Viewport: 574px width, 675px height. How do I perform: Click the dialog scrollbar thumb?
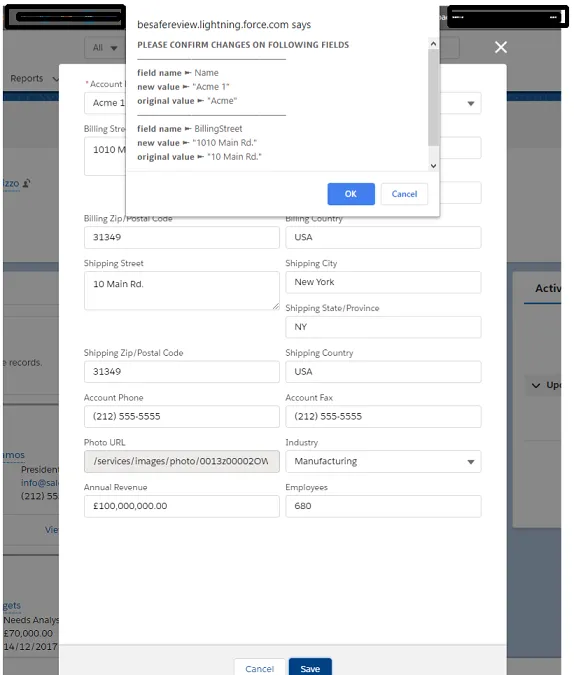pos(433,97)
